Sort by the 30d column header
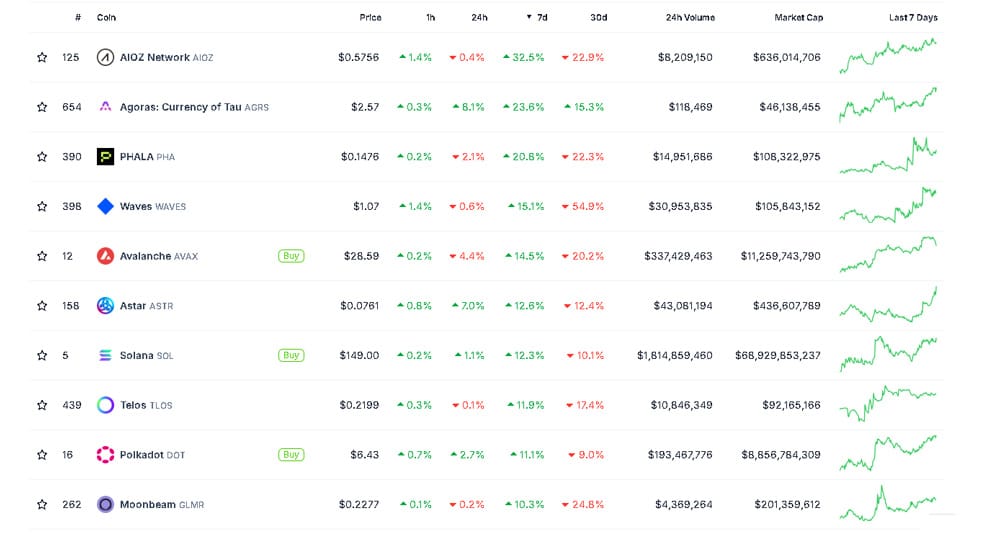Screen dimensions: 984x553 599,18
